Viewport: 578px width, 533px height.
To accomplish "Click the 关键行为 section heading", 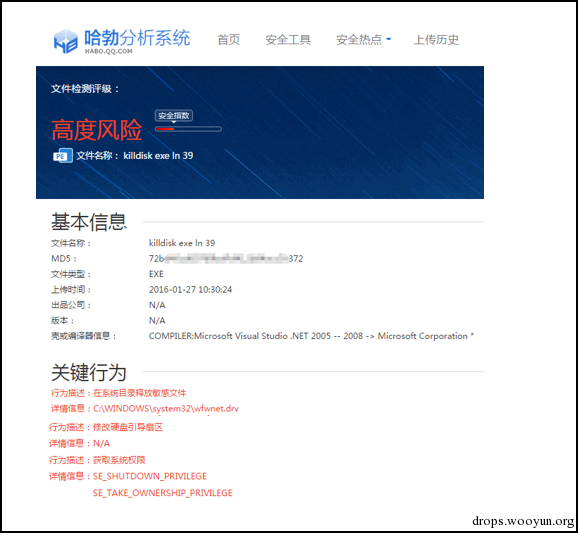I will pos(89,372).
